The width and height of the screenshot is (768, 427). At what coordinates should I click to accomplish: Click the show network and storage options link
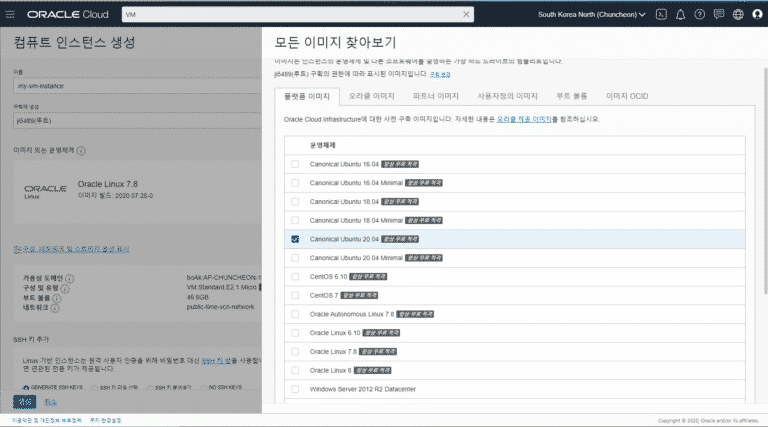72,249
